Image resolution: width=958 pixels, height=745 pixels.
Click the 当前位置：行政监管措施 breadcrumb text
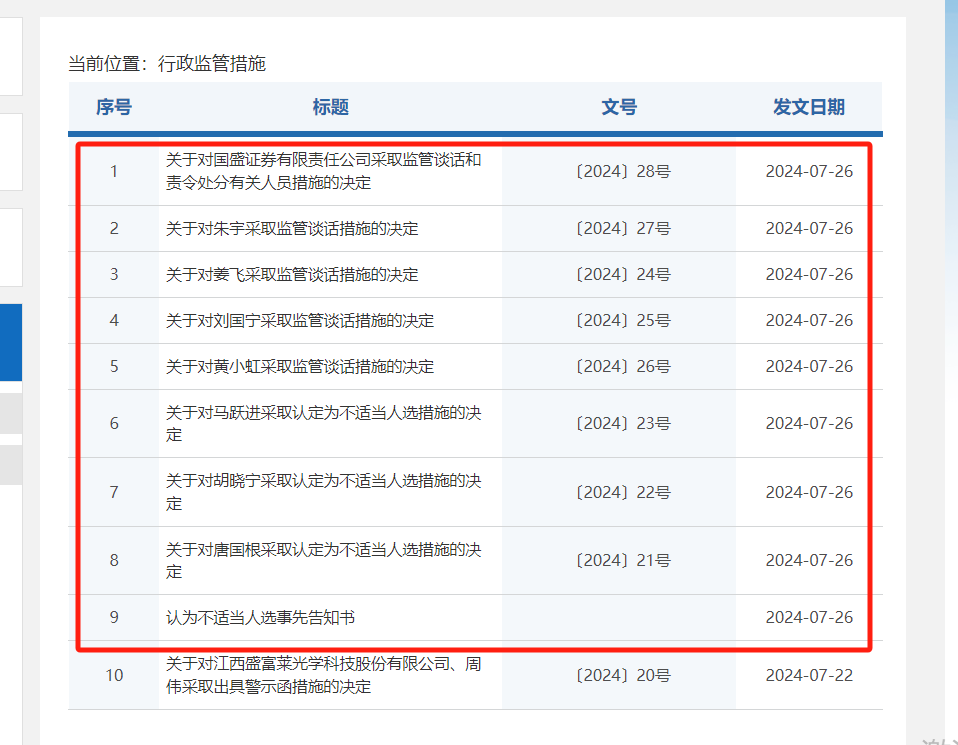pos(167,64)
